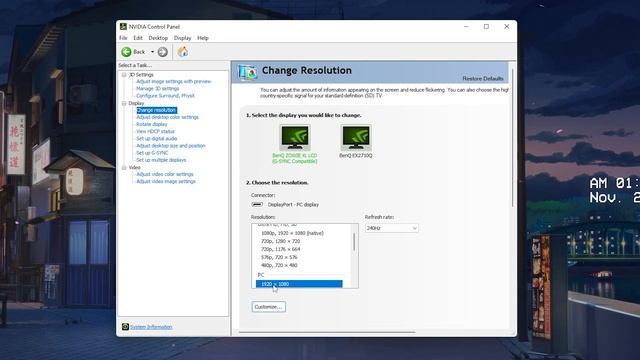Click the Customize... button
Viewport: 640px width, 360px height.
(x=269, y=307)
